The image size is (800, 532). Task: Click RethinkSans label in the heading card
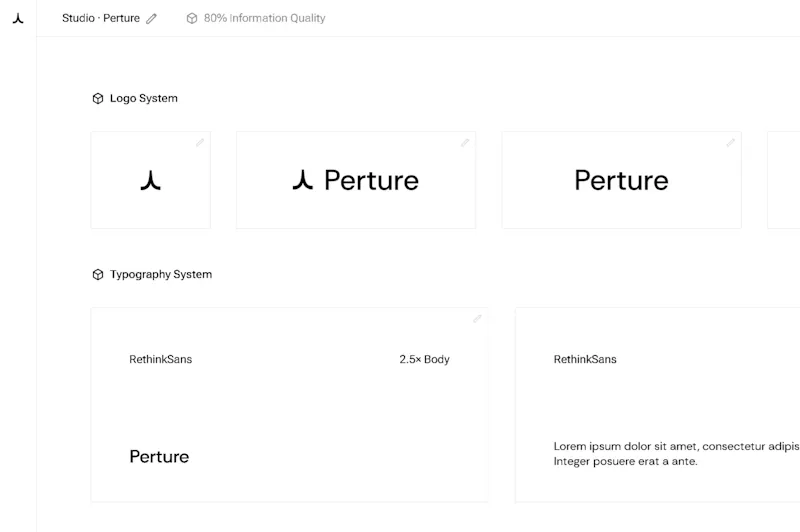pos(161,359)
